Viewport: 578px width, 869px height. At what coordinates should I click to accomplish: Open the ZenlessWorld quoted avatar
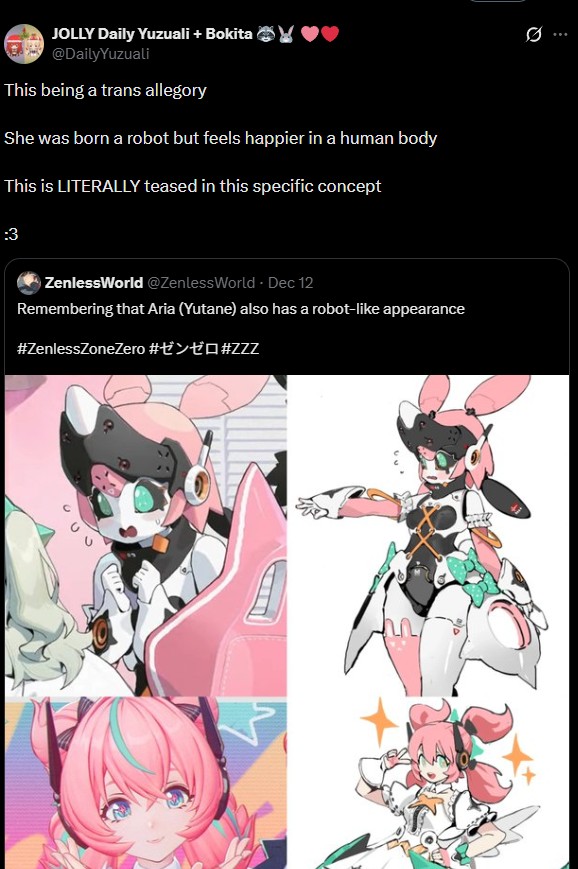coord(29,283)
